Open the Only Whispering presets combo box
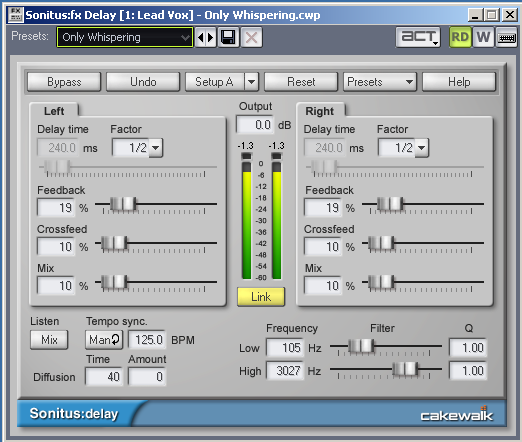The height and width of the screenshot is (442, 522). pos(125,37)
